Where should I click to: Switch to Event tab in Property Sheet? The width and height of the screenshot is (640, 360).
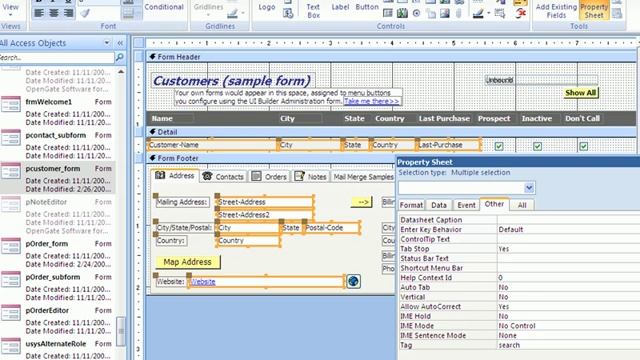point(466,205)
